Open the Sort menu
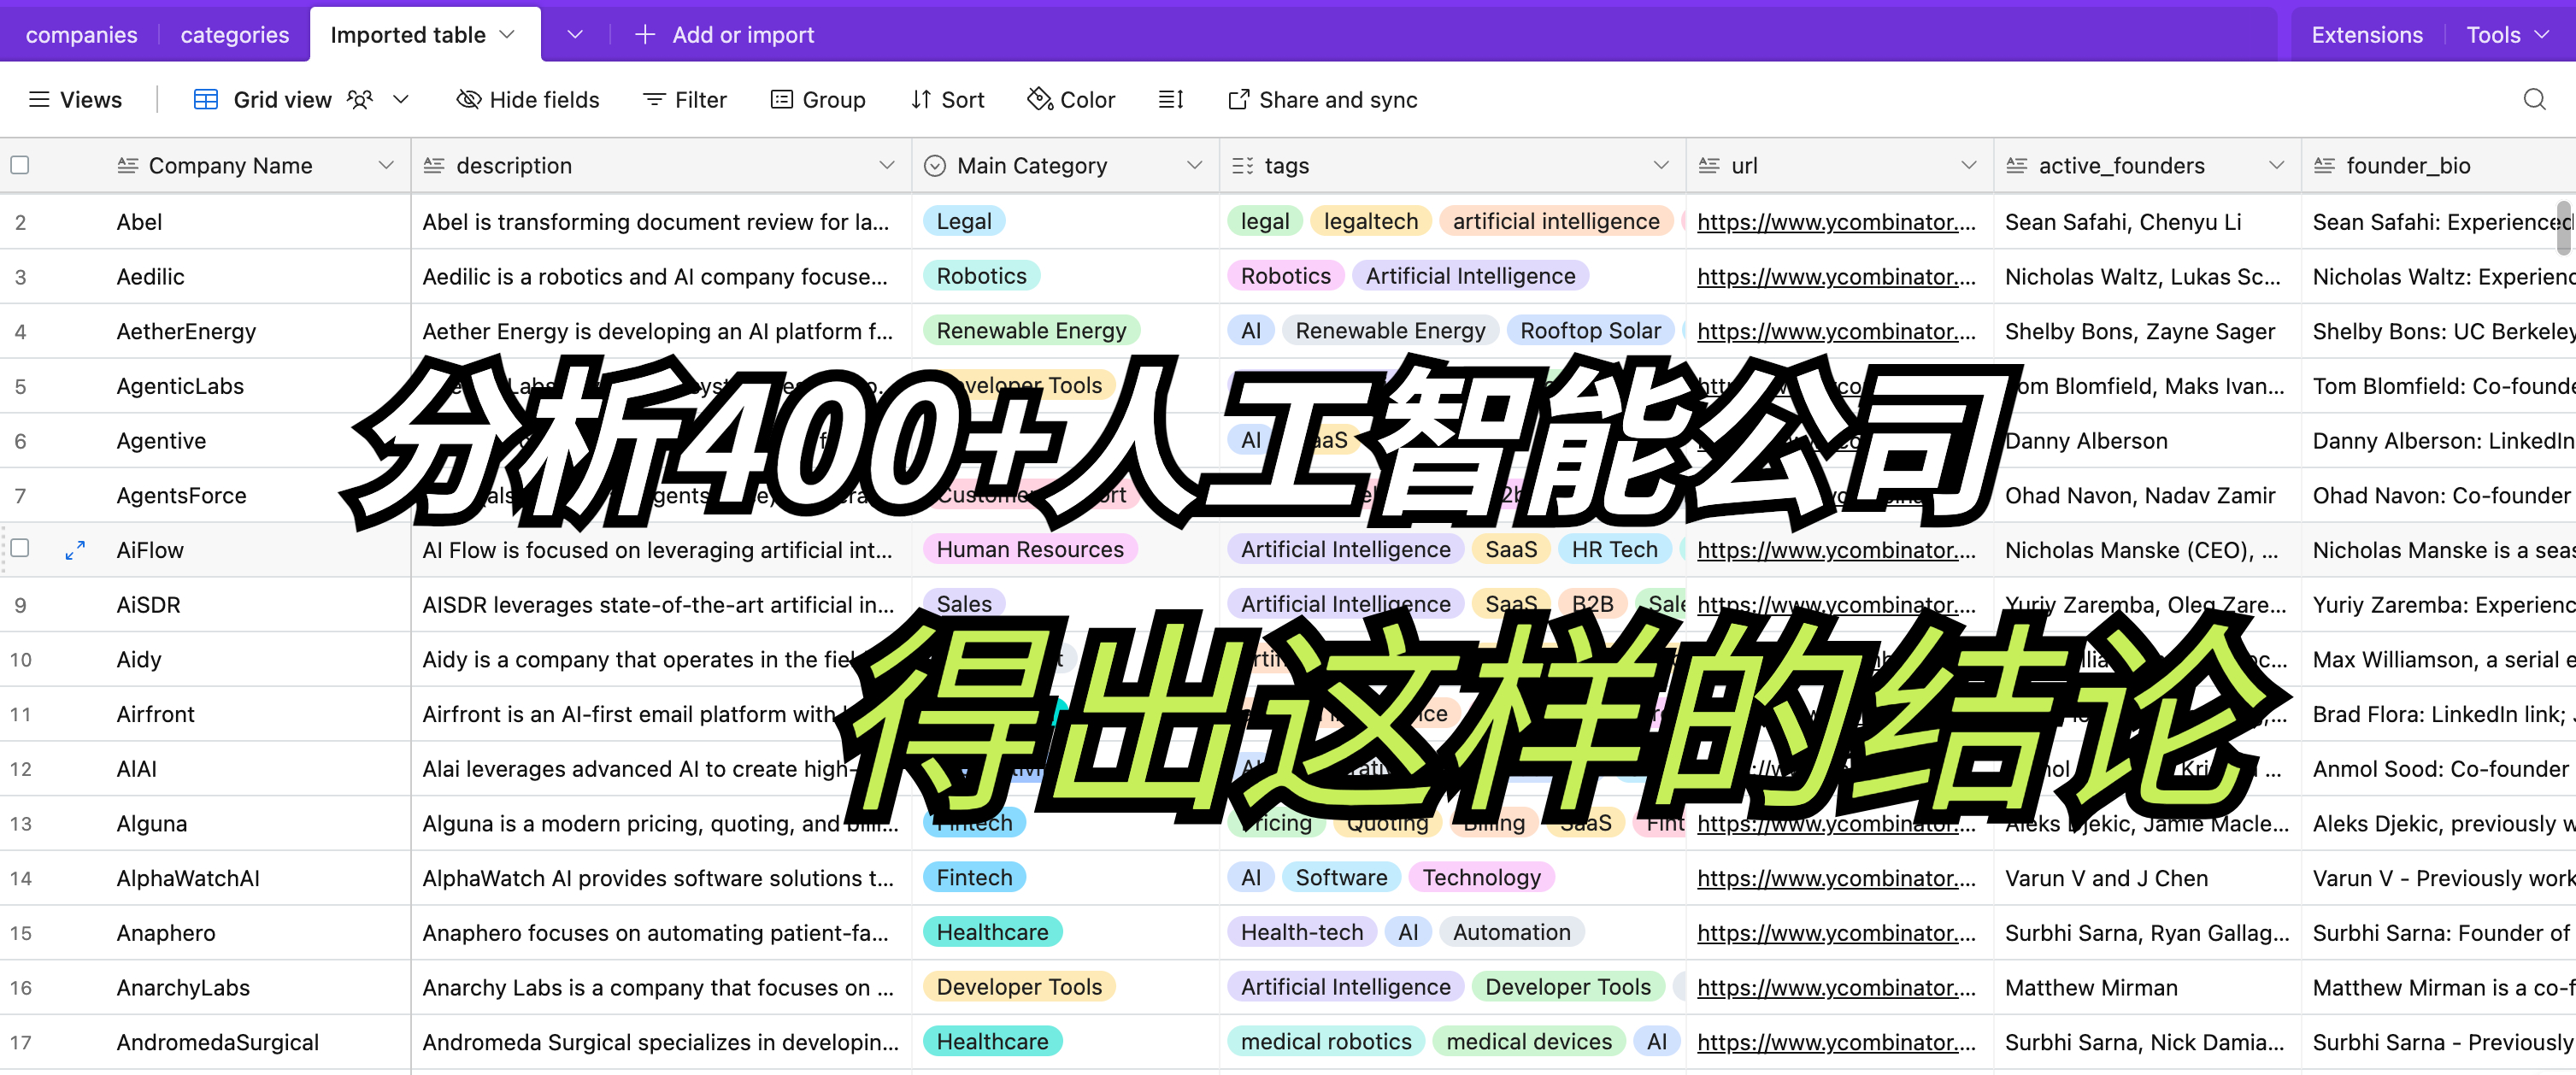The width and height of the screenshot is (2576, 1075). (948, 99)
